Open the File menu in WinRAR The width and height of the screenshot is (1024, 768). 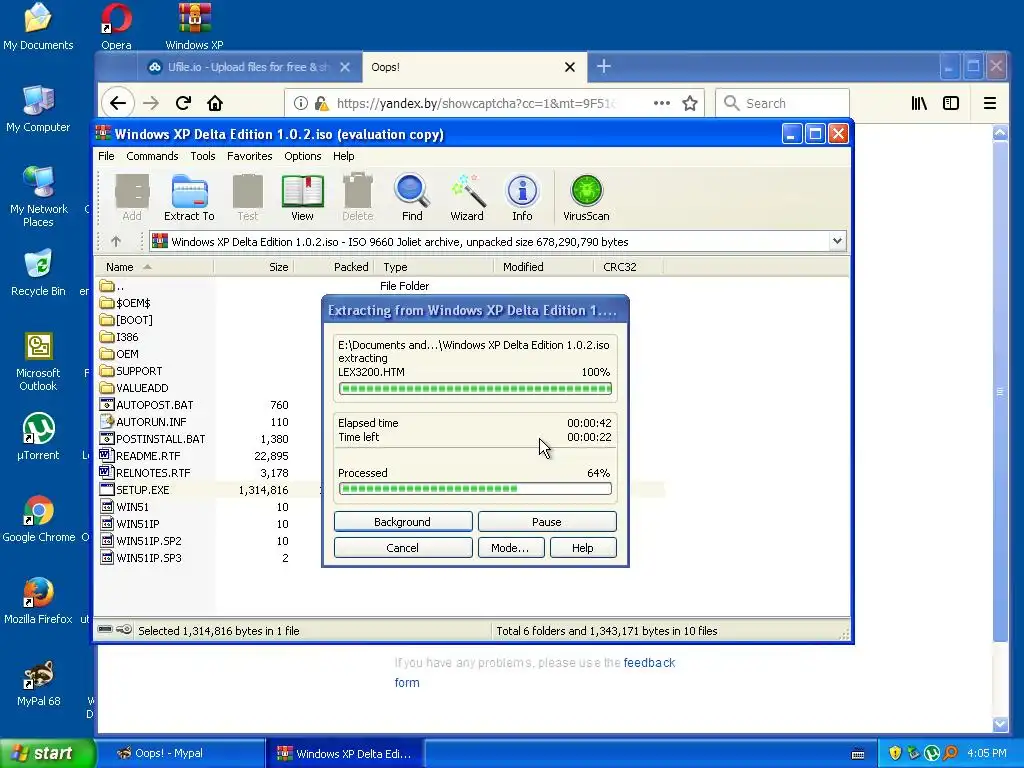[106, 156]
